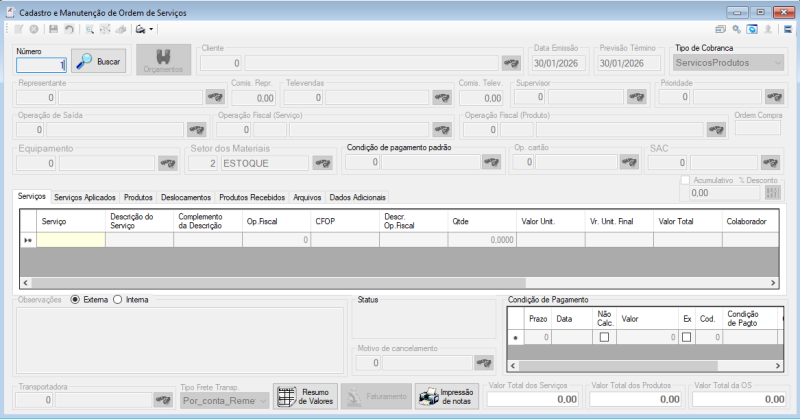800x419 pixels.
Task: Click the Buscar button
Action: [98, 61]
